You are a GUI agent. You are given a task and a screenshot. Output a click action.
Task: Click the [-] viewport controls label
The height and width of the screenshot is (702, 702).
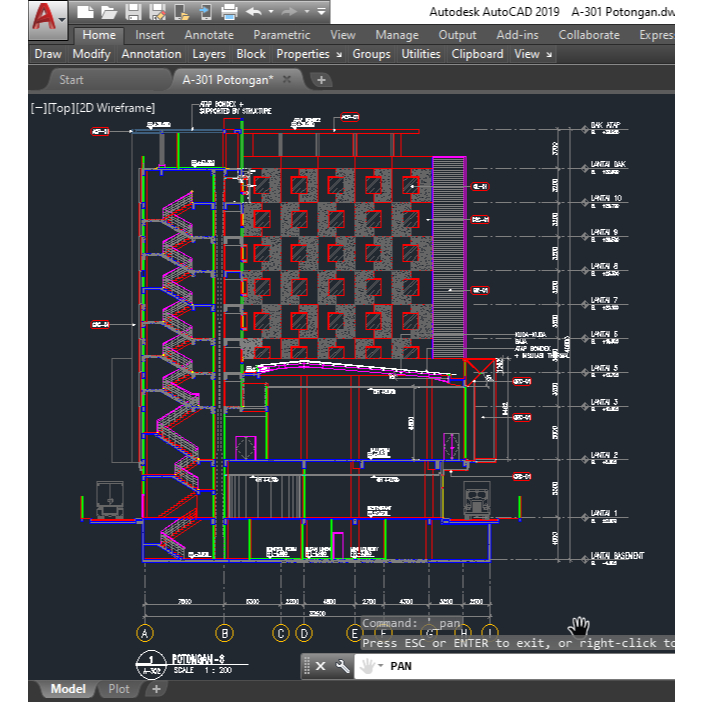pyautogui.click(x=39, y=108)
